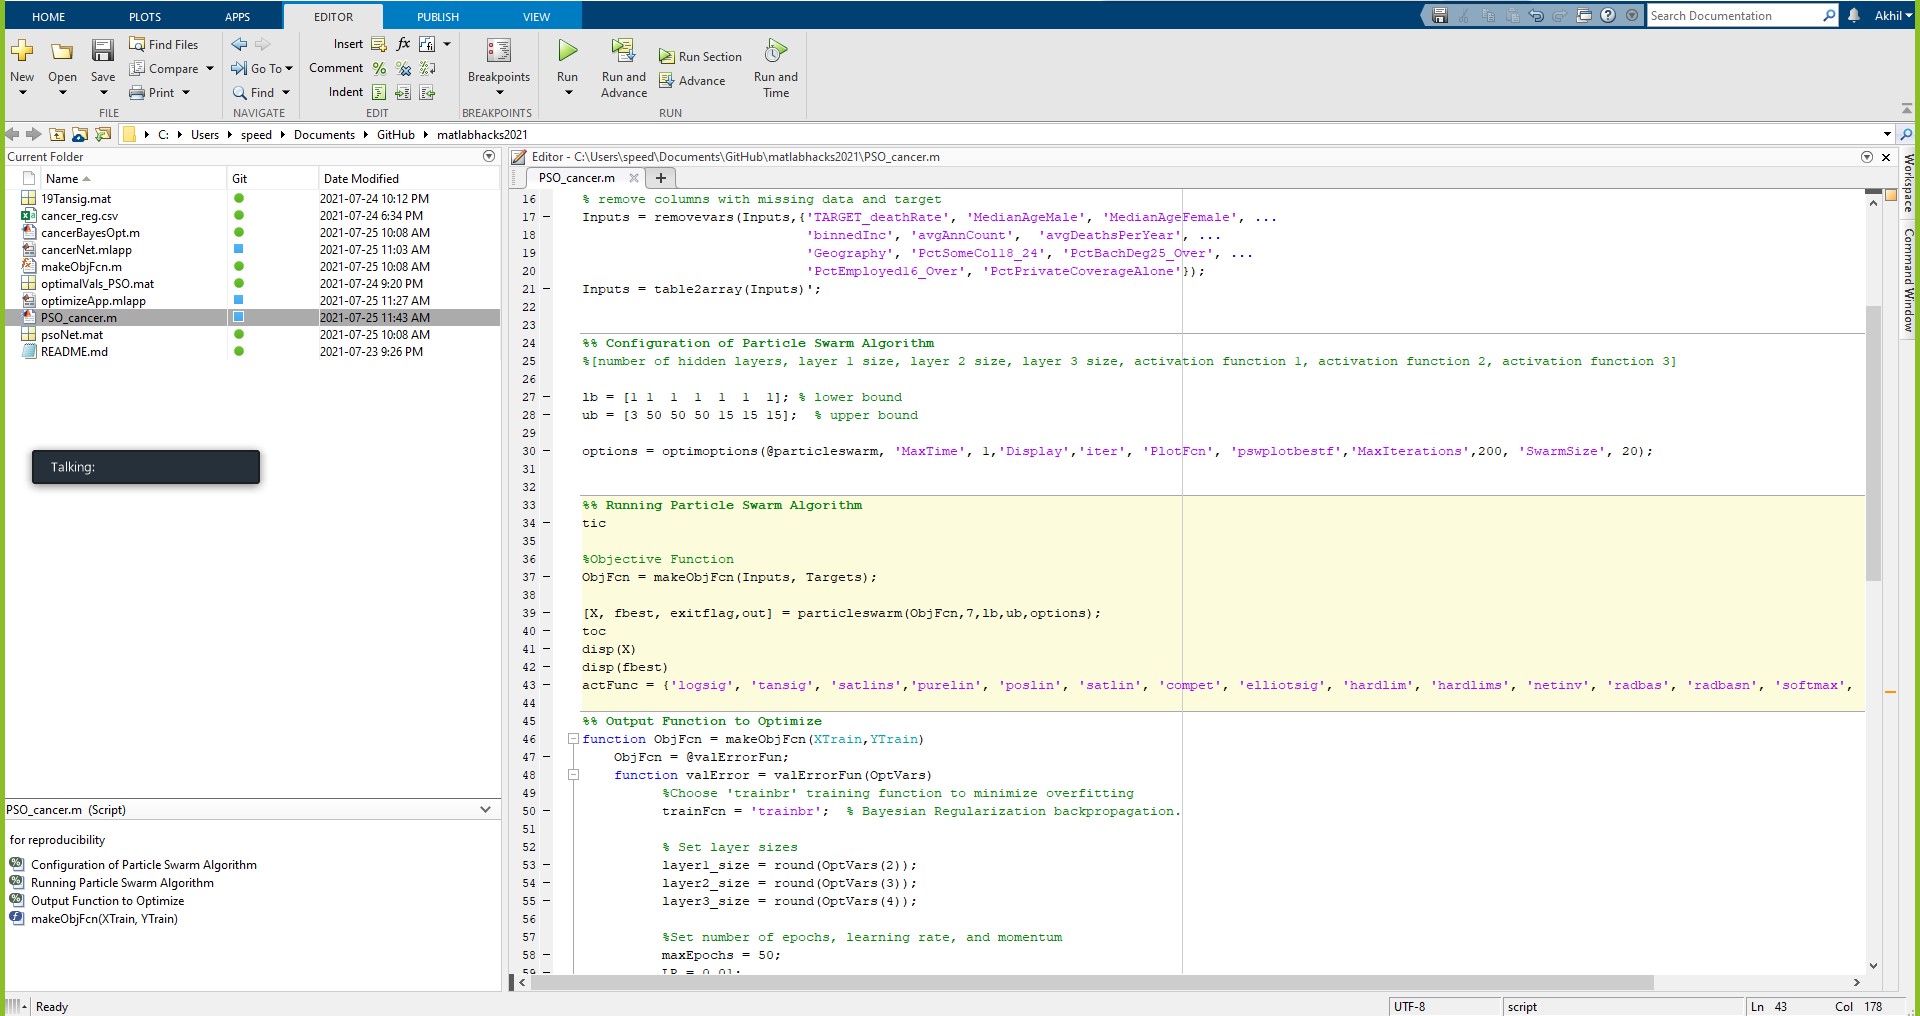Click the editor horizontal scrollbar
1920x1016 pixels.
click(x=1090, y=983)
